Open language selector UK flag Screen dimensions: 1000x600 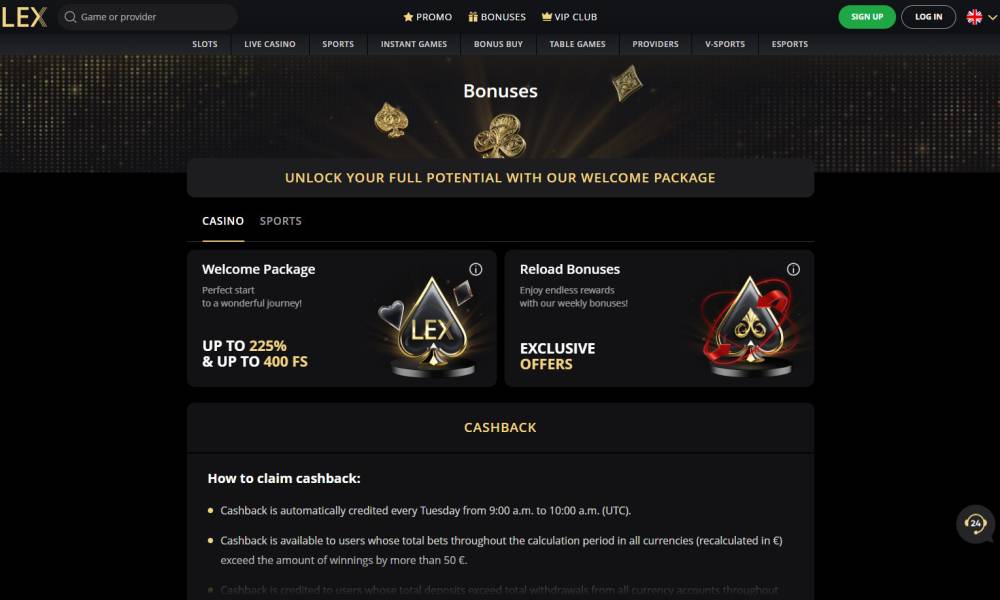974,17
